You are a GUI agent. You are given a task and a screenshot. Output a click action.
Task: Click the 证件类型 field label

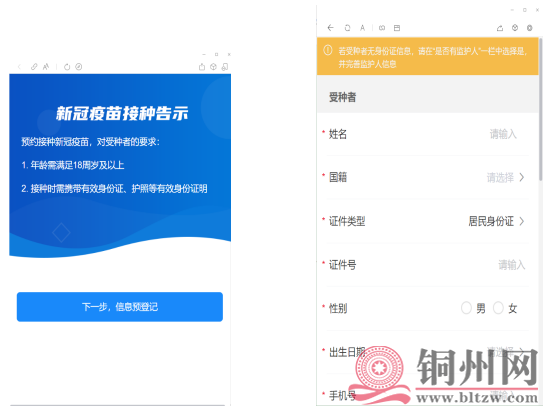pos(347,221)
